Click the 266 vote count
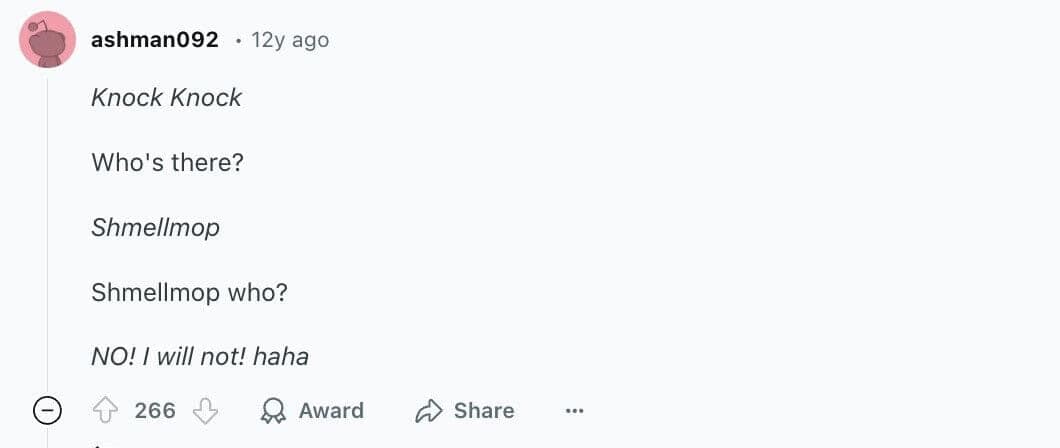This screenshot has height=448, width=1060. click(155, 411)
